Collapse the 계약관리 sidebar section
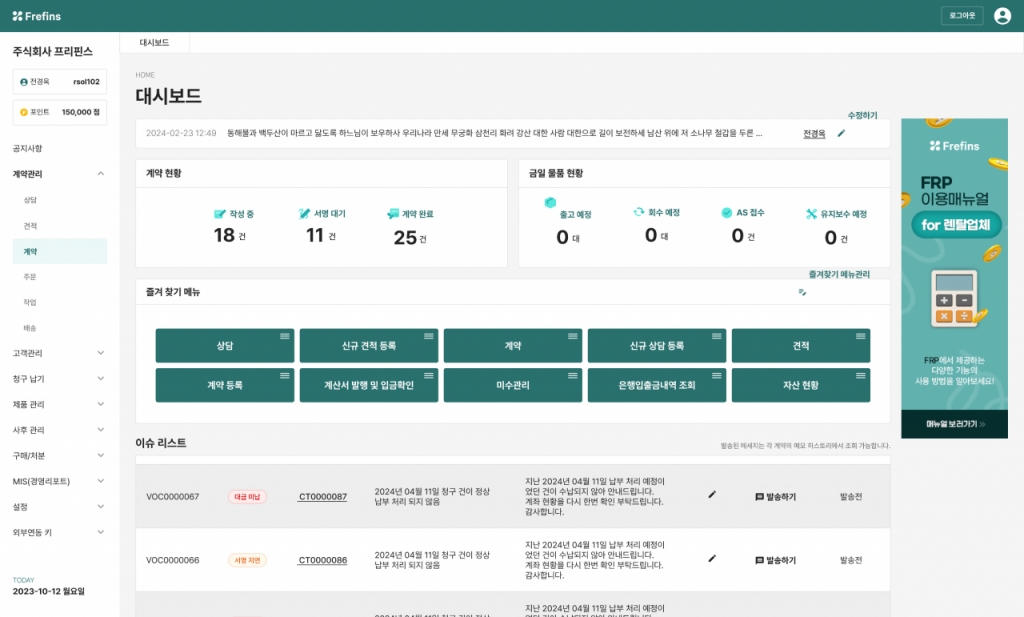The image size is (1024, 617). (100, 174)
